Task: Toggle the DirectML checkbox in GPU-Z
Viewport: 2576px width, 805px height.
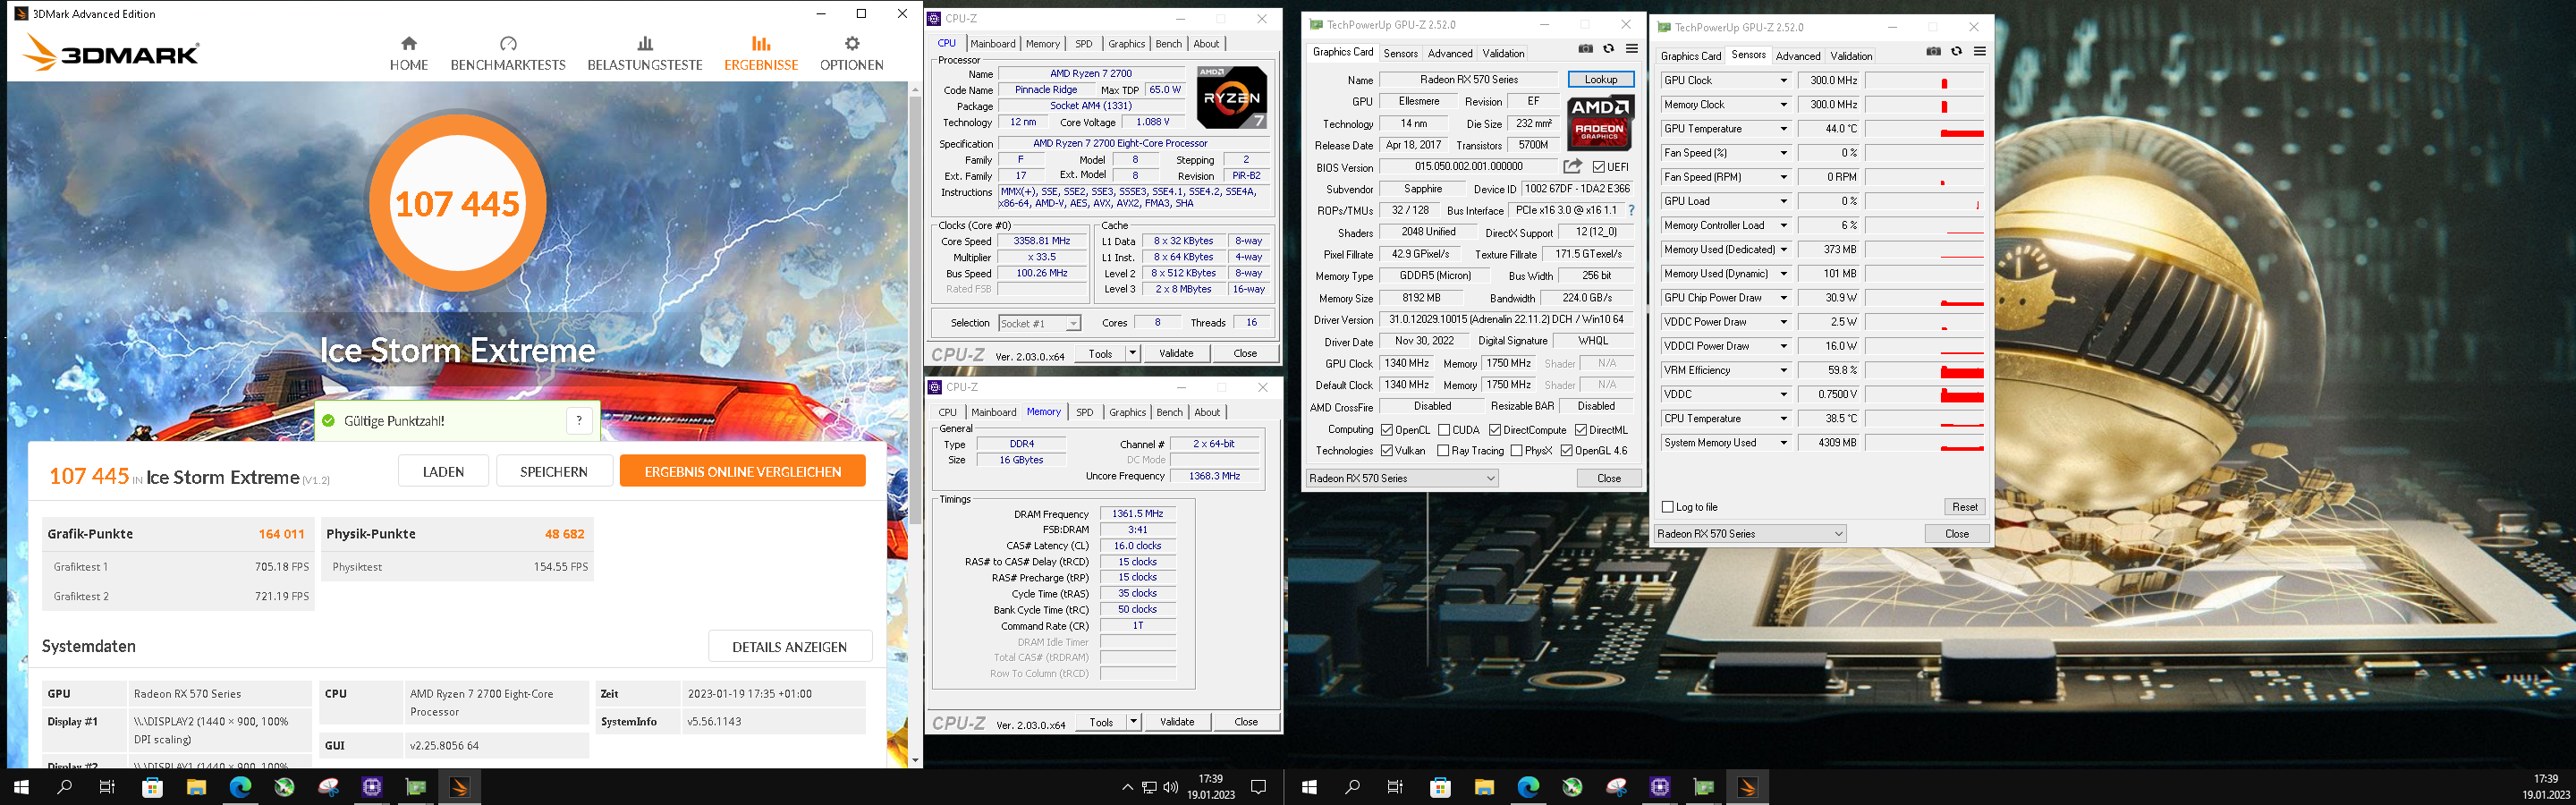Action: (x=1581, y=430)
